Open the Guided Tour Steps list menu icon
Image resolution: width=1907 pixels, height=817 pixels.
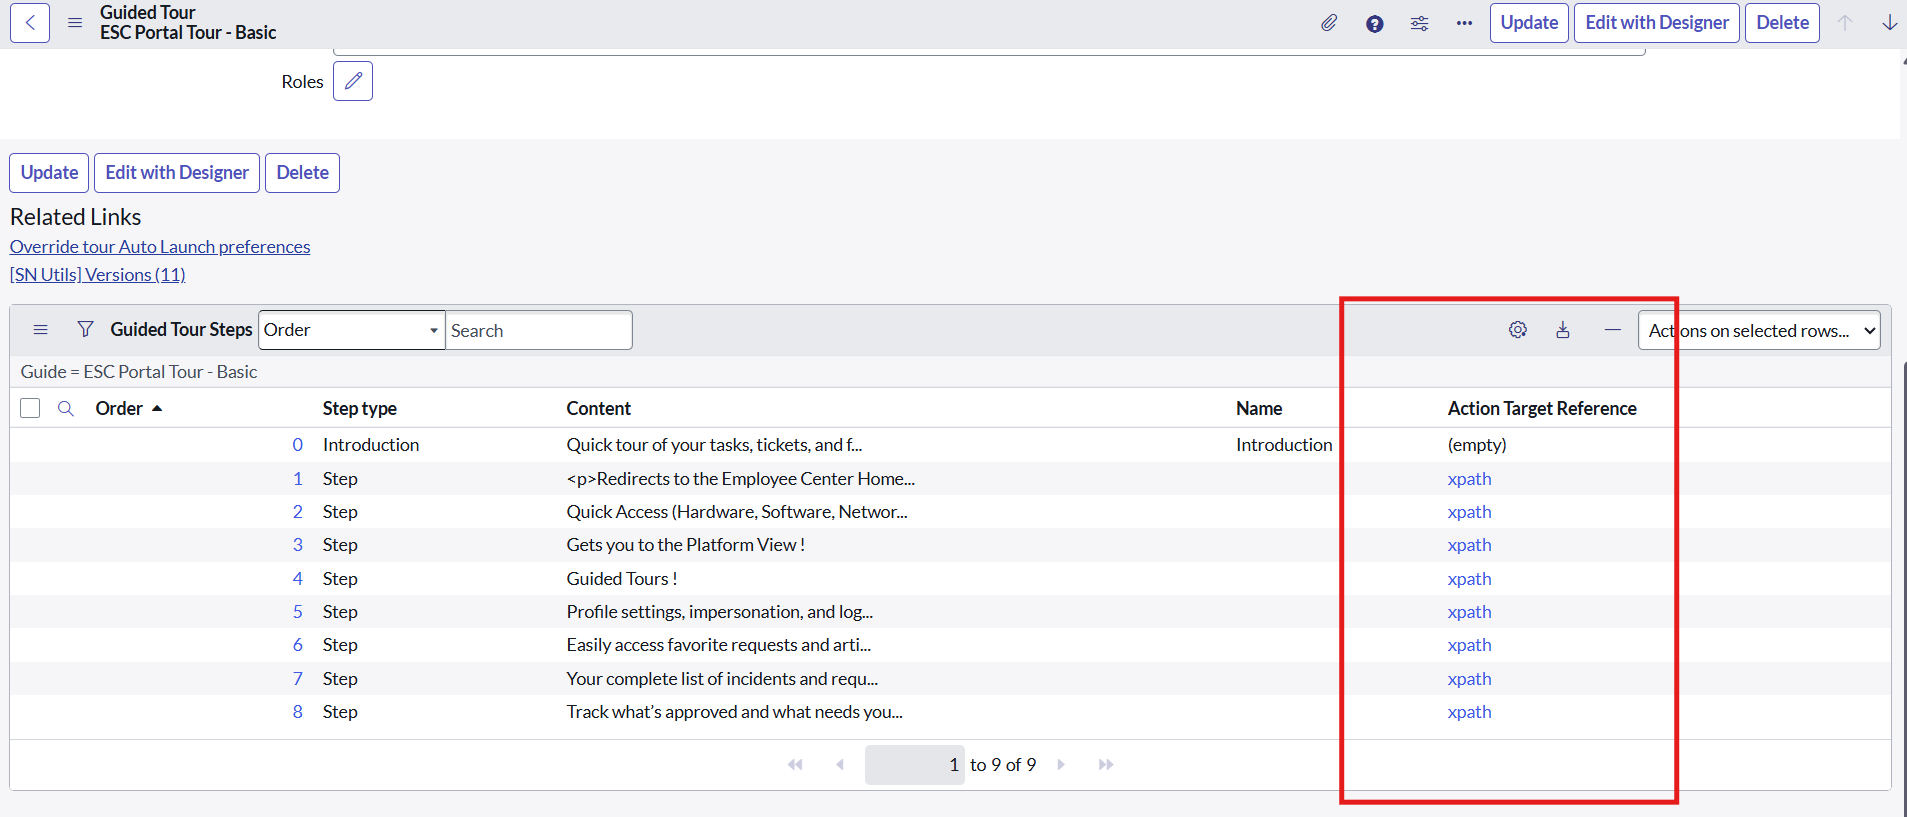coord(41,330)
